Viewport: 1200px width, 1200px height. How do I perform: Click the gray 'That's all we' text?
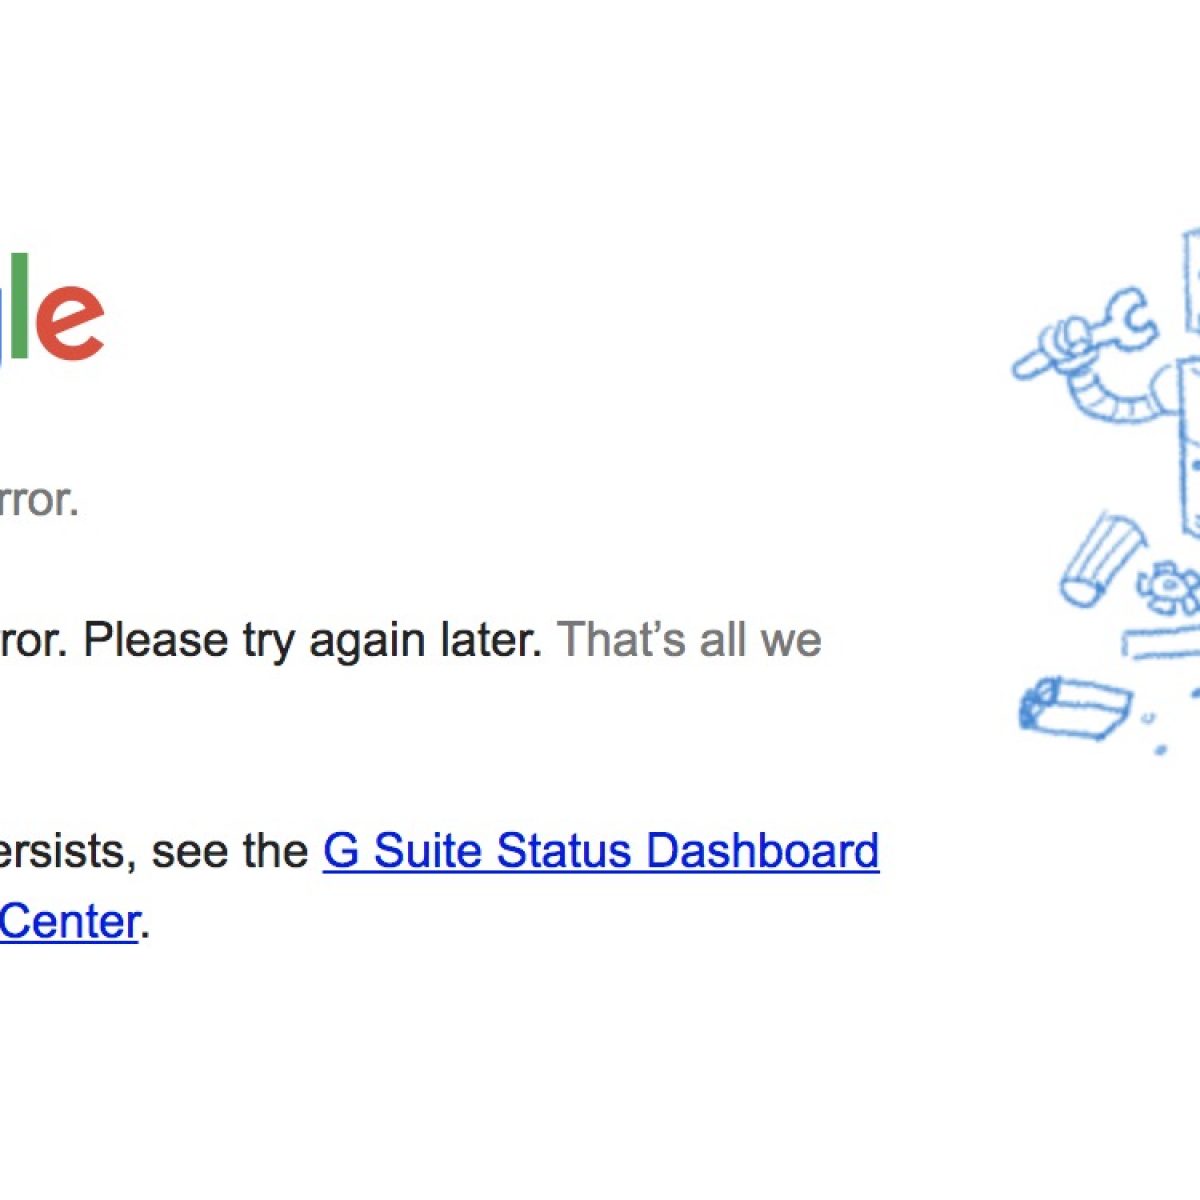pos(689,640)
